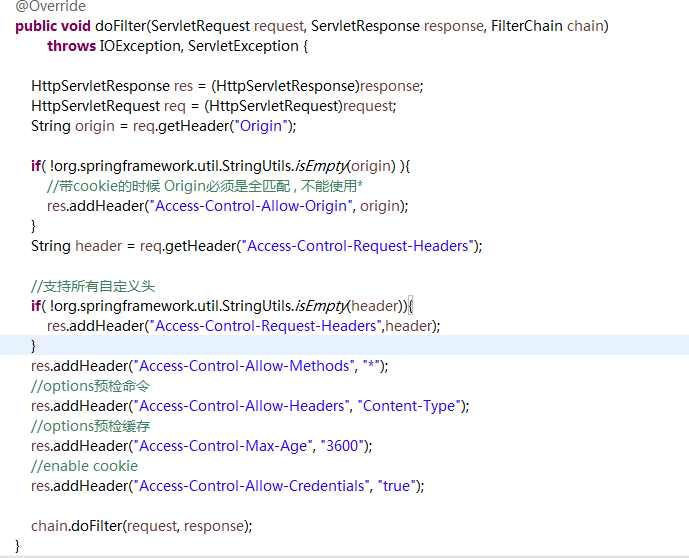
Task: Click the String header variable declaration
Action: 98,246
